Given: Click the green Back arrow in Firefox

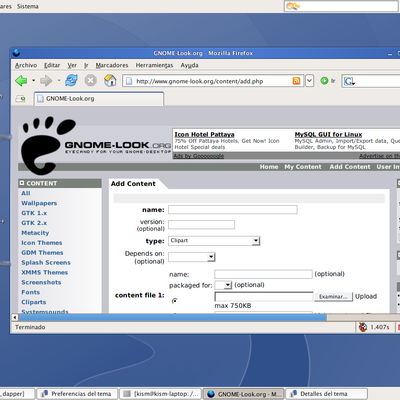Looking at the screenshot, I should click(x=21, y=81).
